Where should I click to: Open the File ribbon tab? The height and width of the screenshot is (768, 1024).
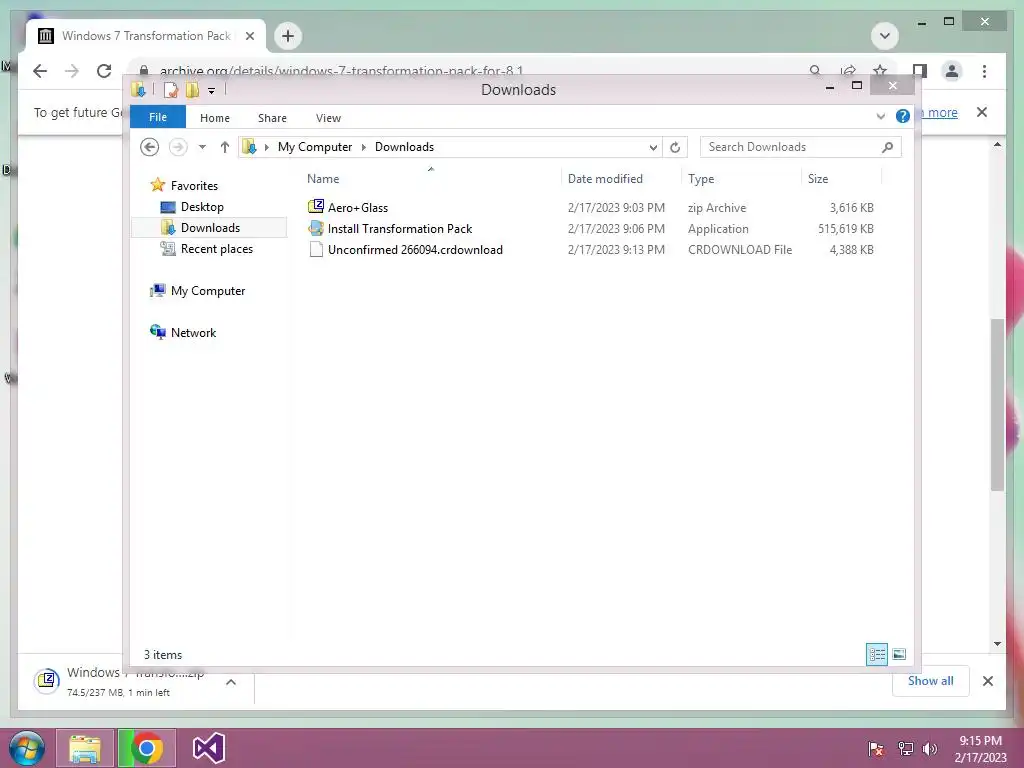(157, 117)
